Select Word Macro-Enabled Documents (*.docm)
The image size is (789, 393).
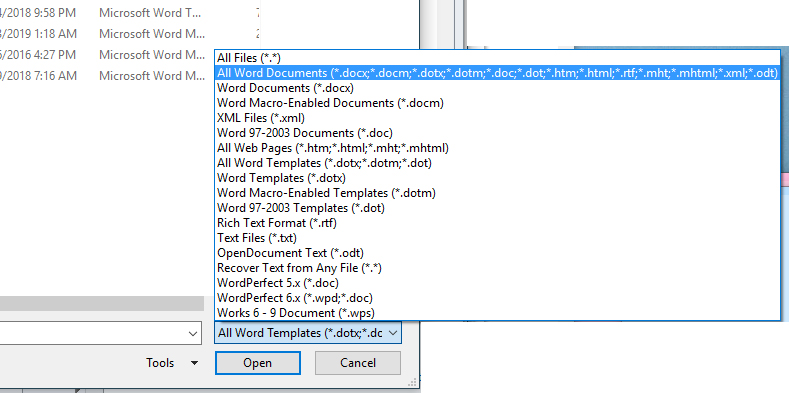coord(497,103)
